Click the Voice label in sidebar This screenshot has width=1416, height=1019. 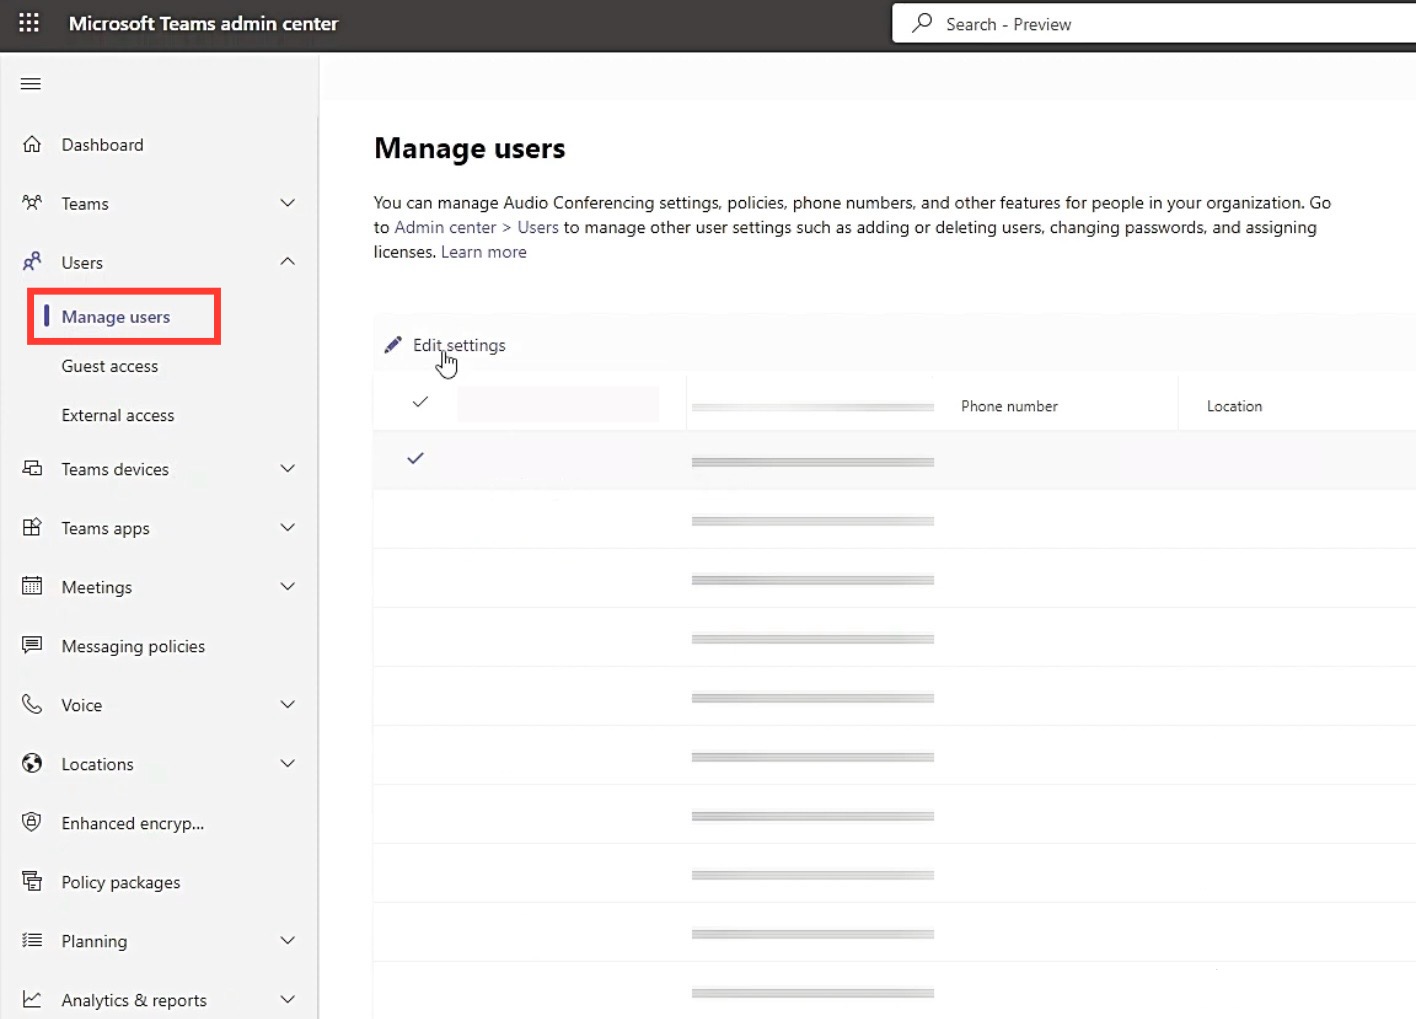pyautogui.click(x=82, y=705)
